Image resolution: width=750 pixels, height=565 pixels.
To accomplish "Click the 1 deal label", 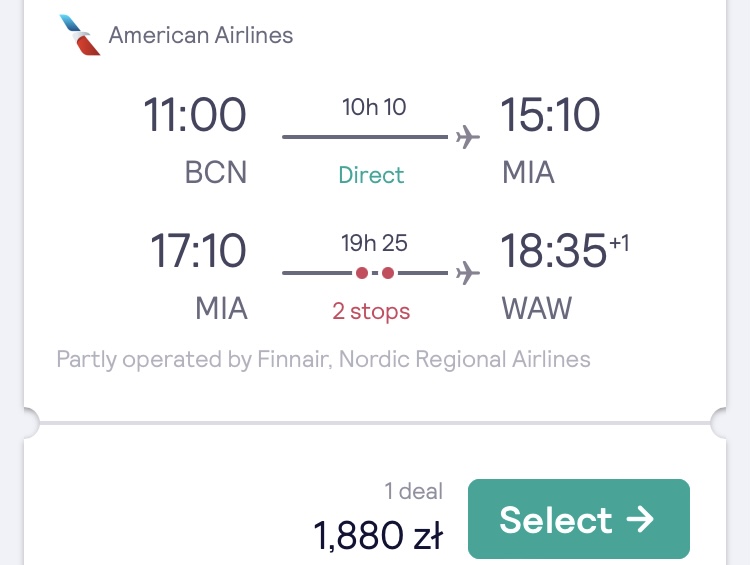I will [x=414, y=491].
